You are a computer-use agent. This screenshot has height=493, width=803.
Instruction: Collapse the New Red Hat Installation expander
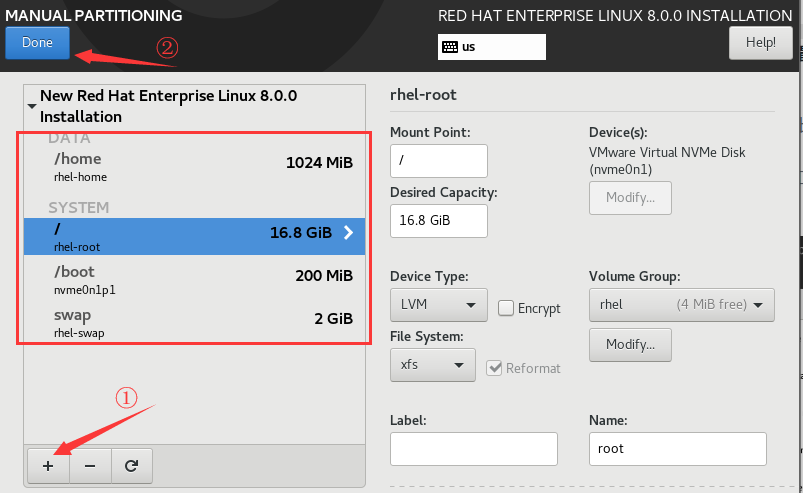click(32, 104)
